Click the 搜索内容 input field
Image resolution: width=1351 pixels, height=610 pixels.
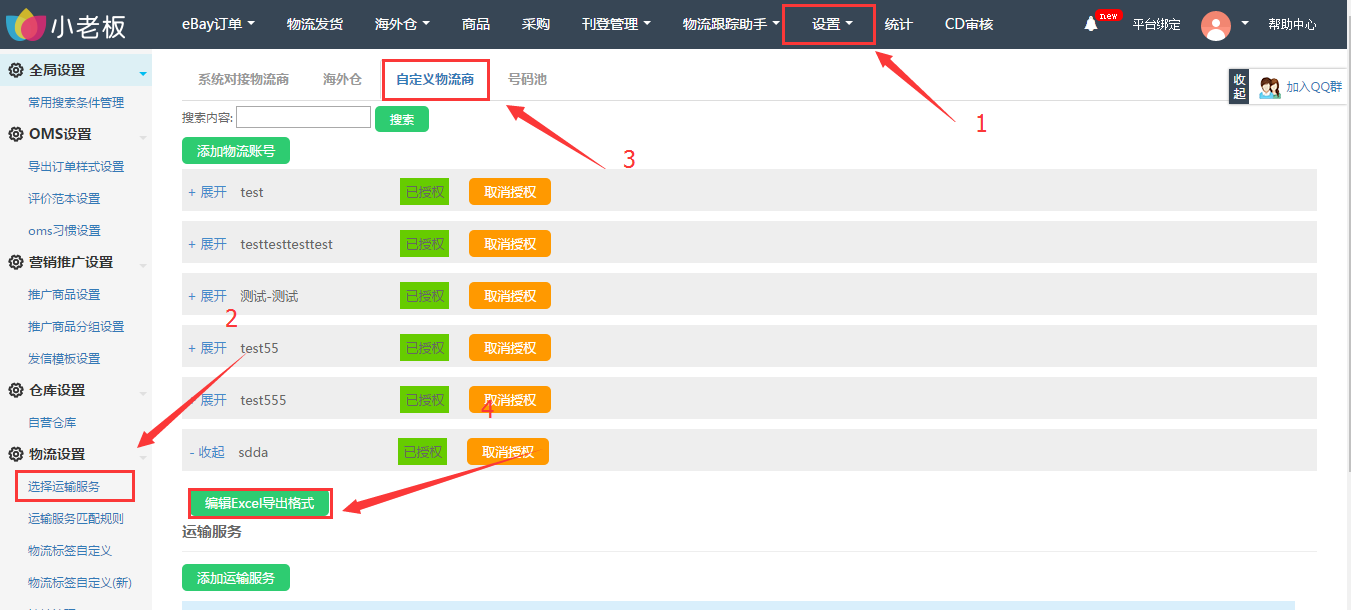[x=303, y=118]
